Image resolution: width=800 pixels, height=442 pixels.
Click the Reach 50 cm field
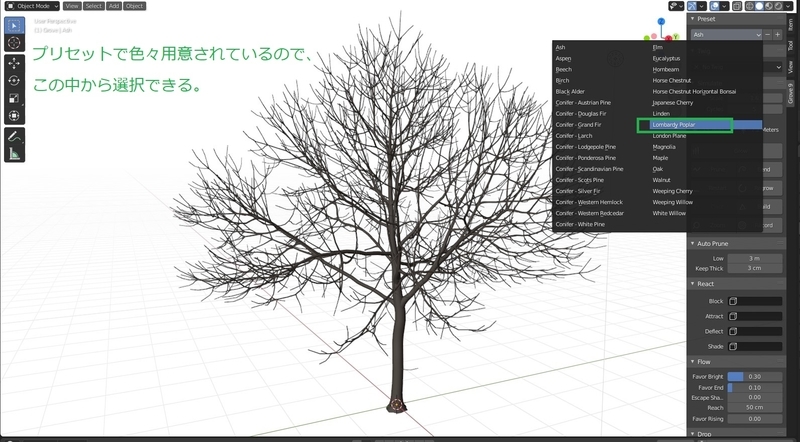click(755, 407)
